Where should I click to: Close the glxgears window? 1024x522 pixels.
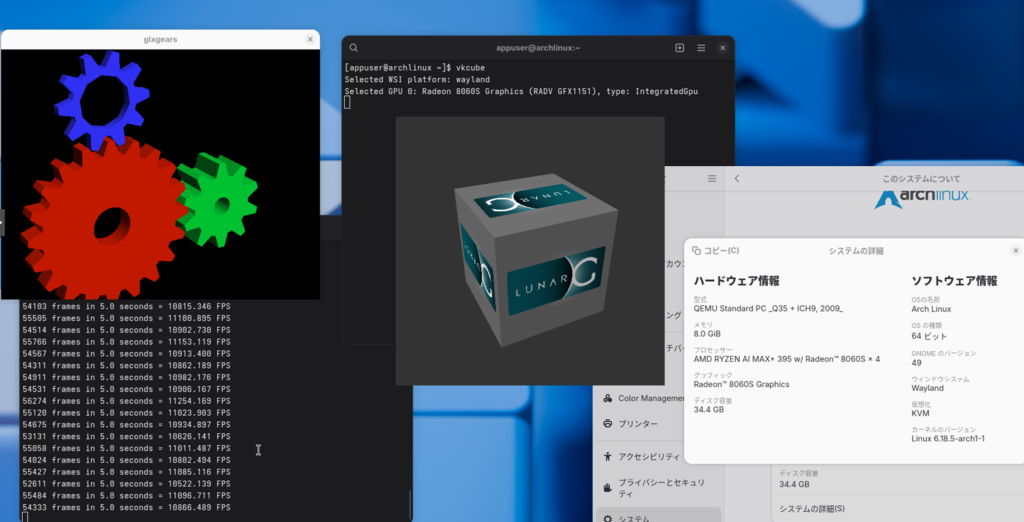pyautogui.click(x=310, y=39)
